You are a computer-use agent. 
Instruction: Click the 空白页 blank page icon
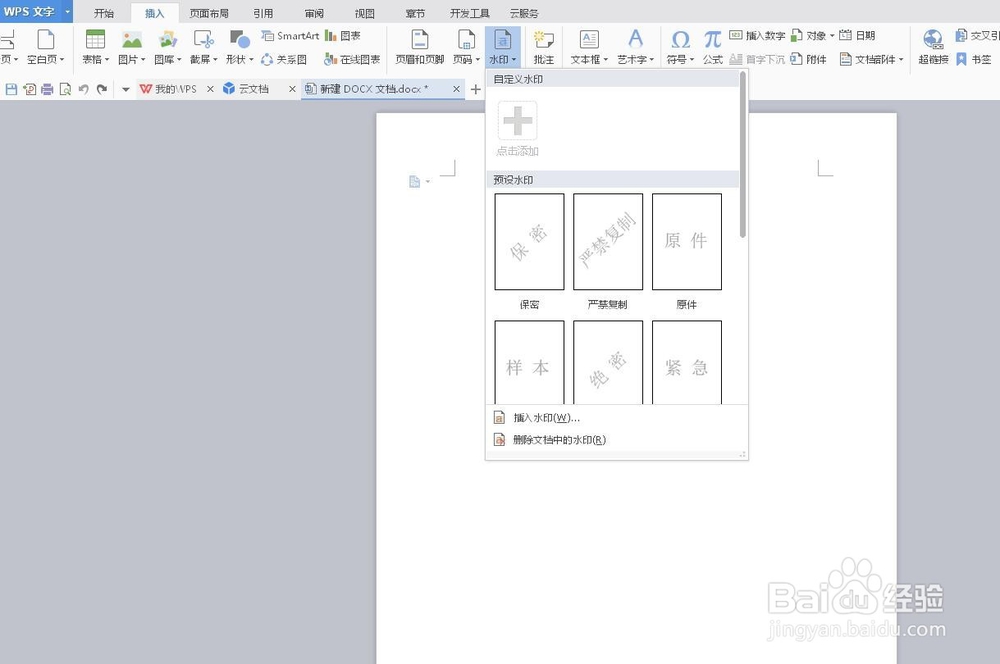click(x=46, y=40)
